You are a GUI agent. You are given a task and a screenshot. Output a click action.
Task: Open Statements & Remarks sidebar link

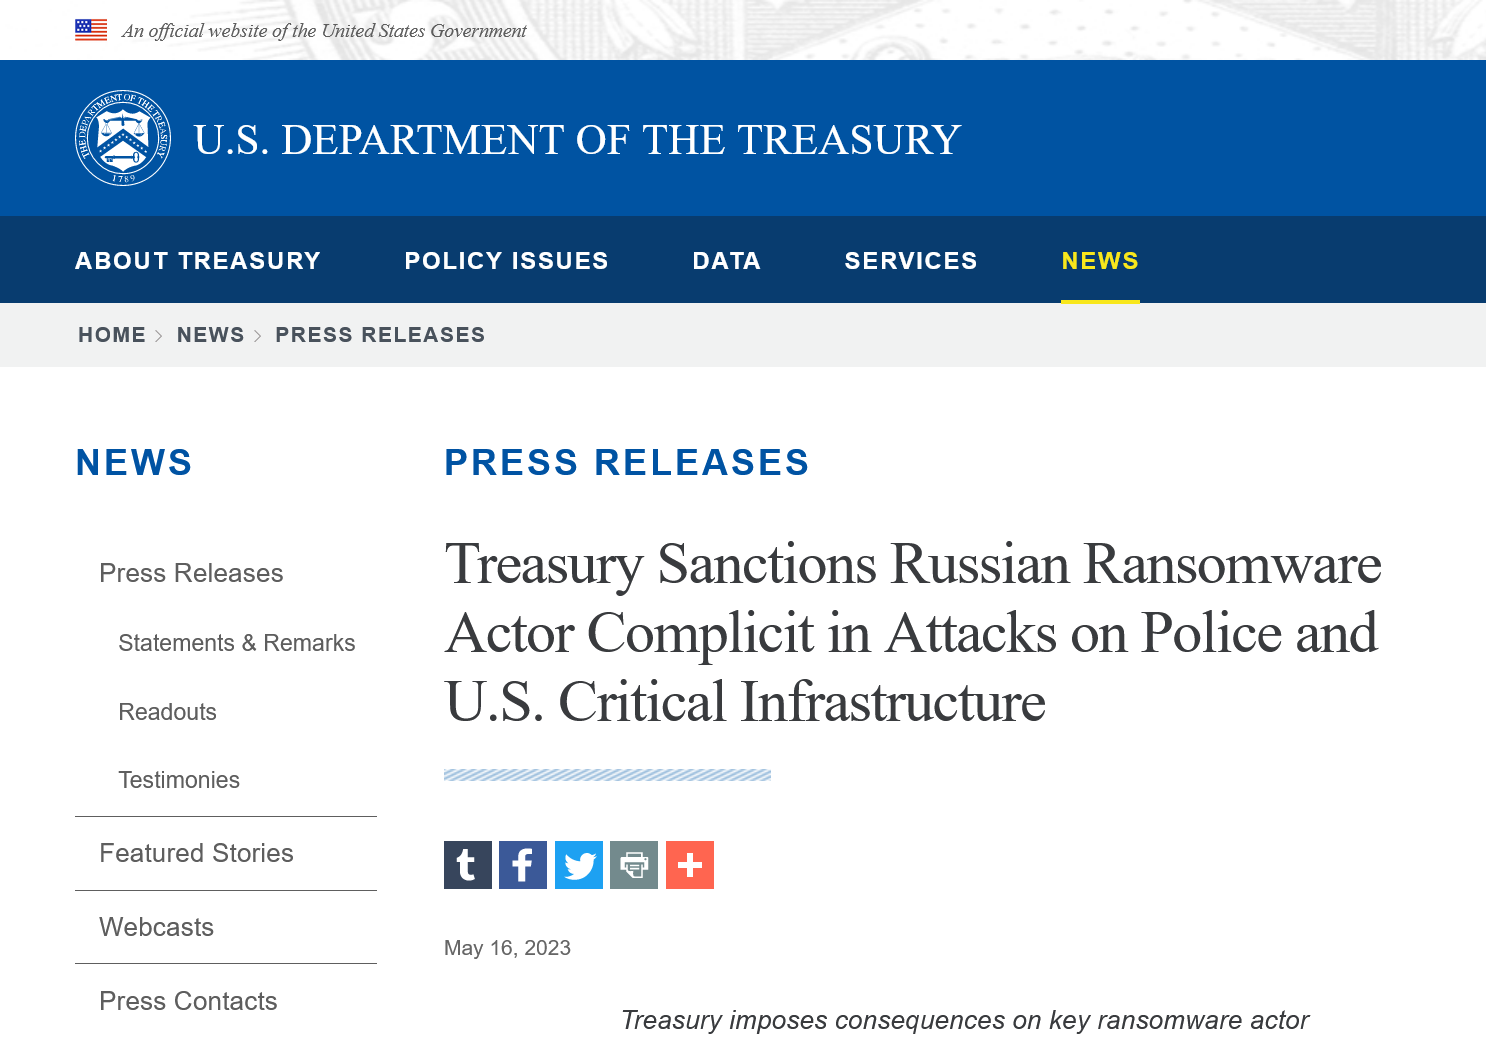point(237,643)
